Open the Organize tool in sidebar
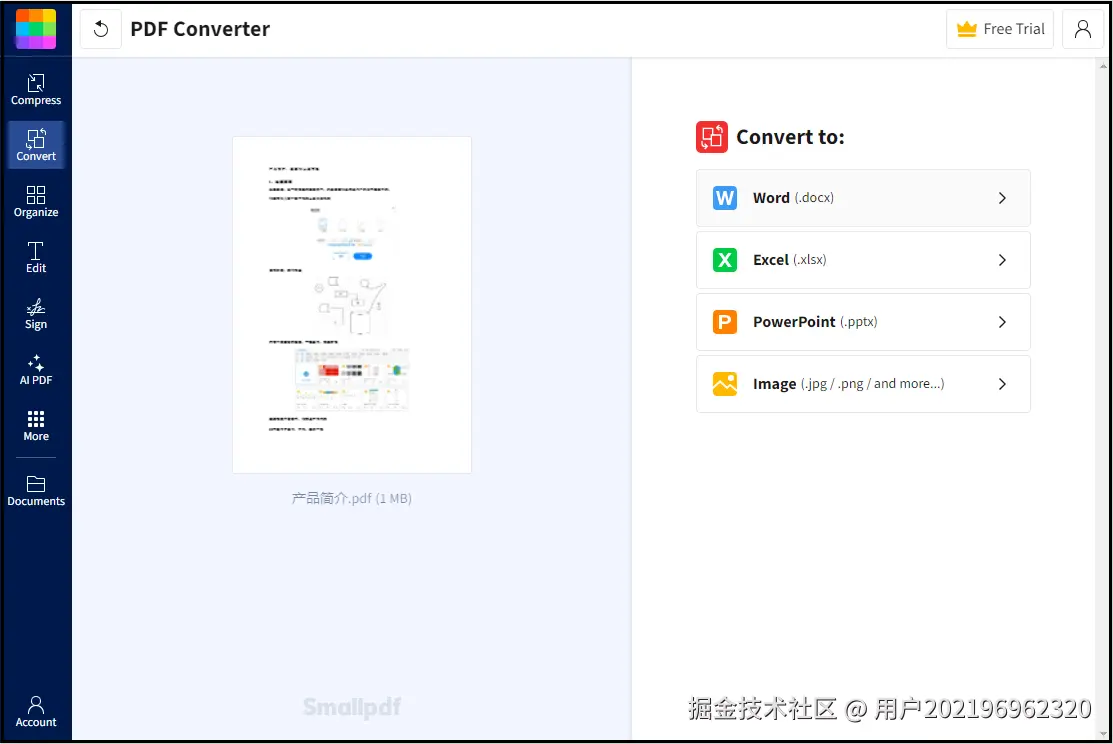 (35, 202)
